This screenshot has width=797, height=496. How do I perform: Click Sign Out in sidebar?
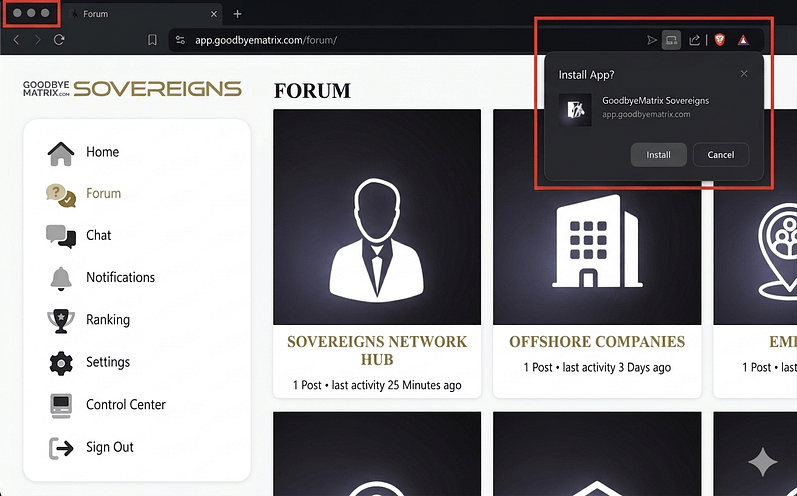tap(109, 447)
